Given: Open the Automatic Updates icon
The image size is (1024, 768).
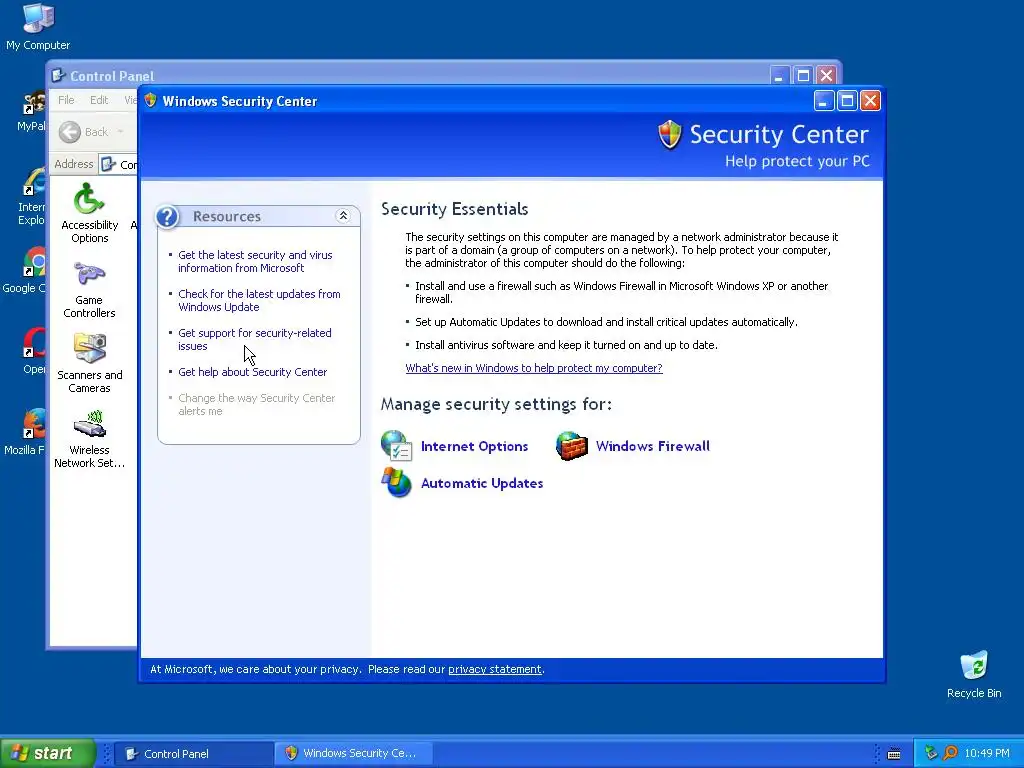Looking at the screenshot, I should [396, 483].
